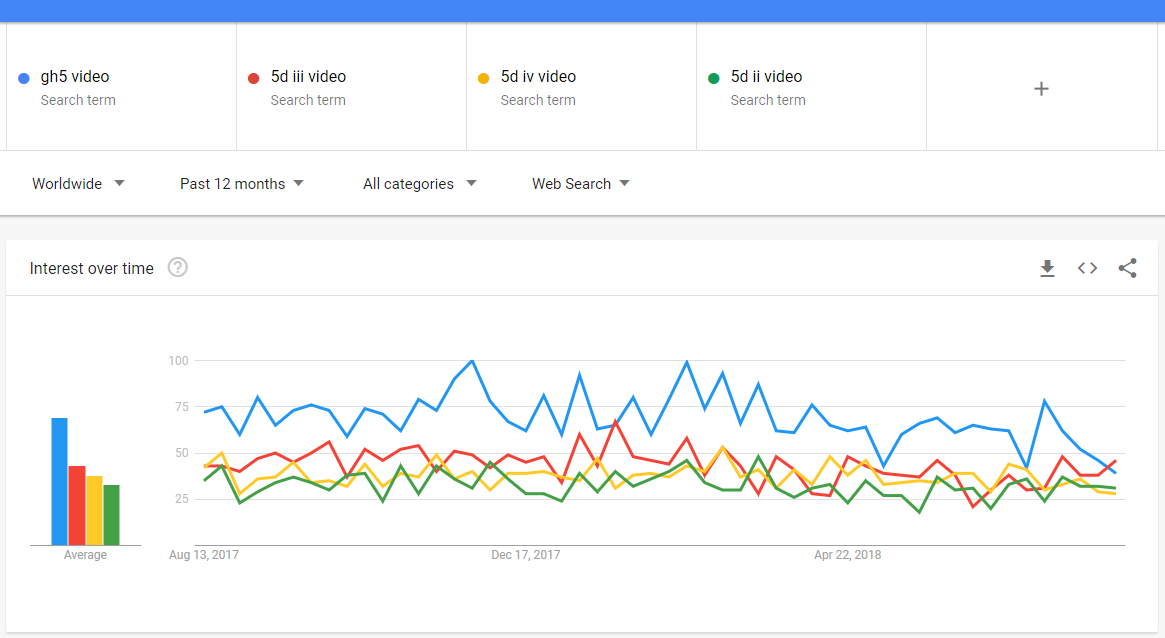
Task: Share the Interest over time chart
Action: 1127,268
